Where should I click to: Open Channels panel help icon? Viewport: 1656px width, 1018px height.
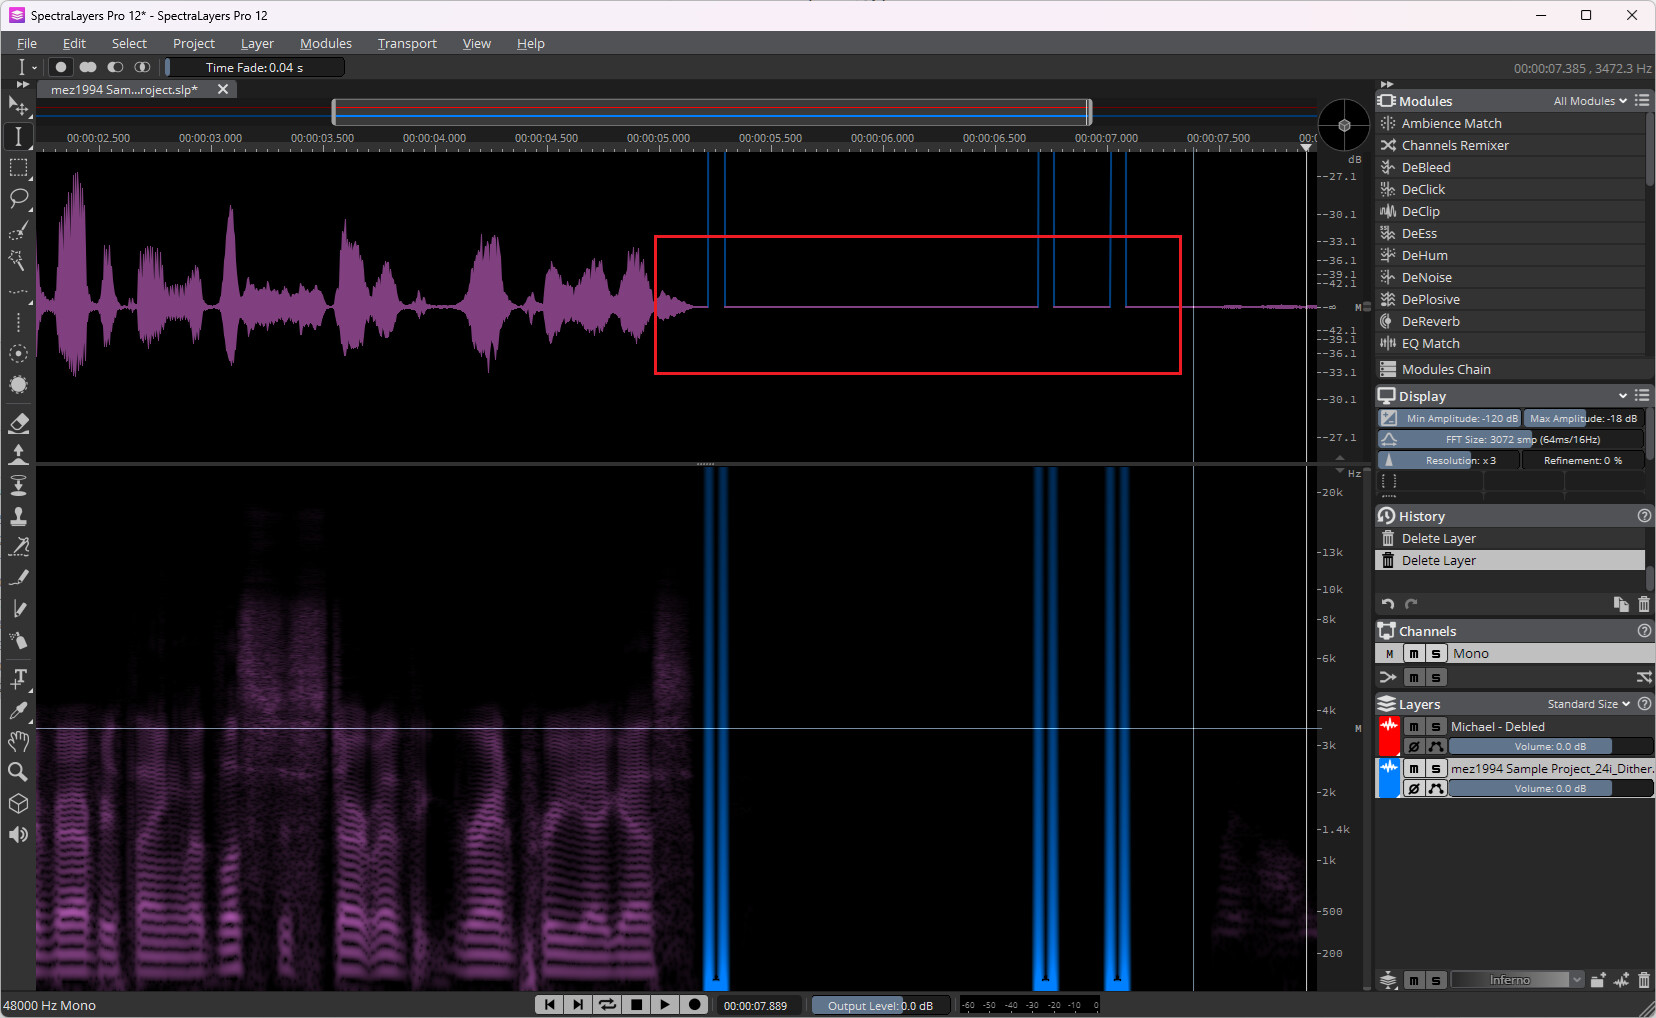point(1644,631)
